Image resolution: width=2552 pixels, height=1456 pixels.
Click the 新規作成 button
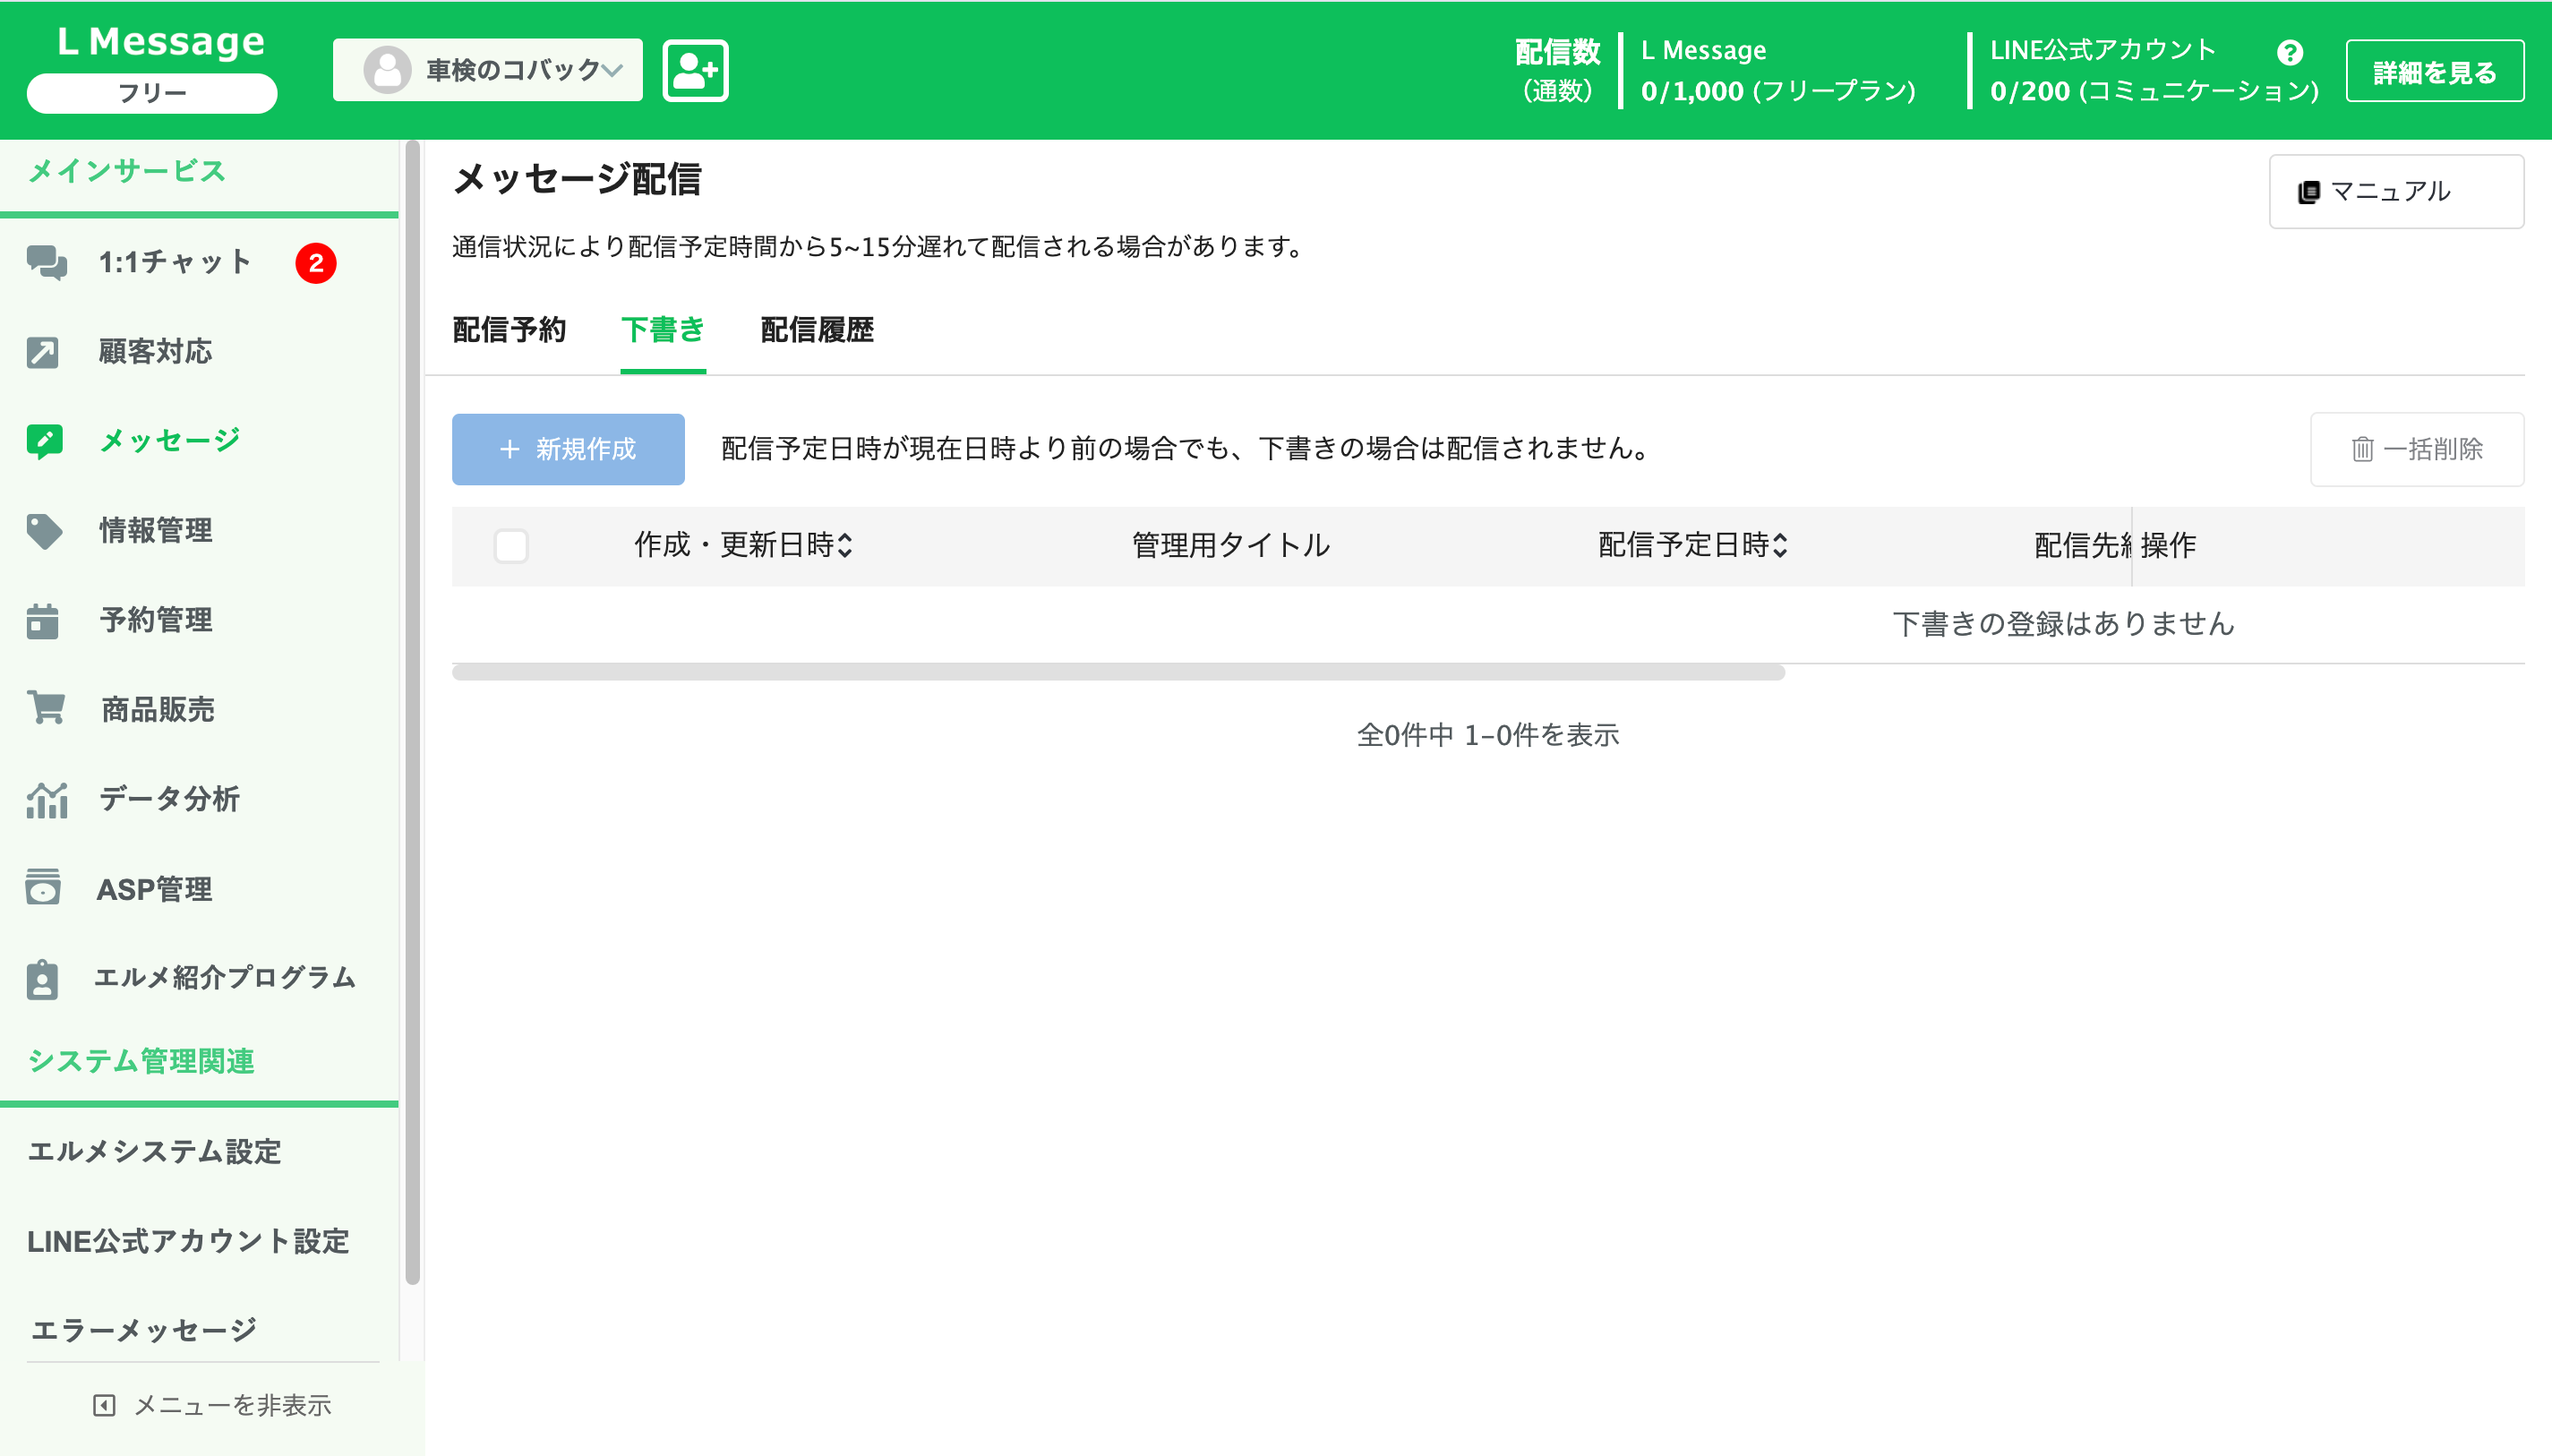(x=568, y=449)
